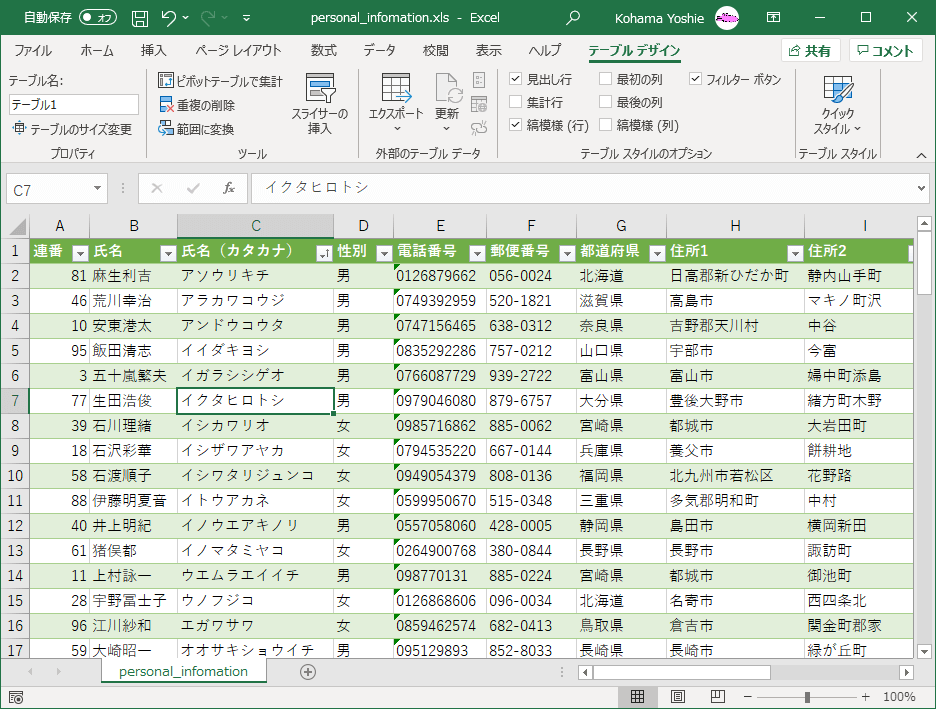The image size is (936, 709).
Task: Open filter dropdown for 都道府県 column
Action: click(657, 252)
